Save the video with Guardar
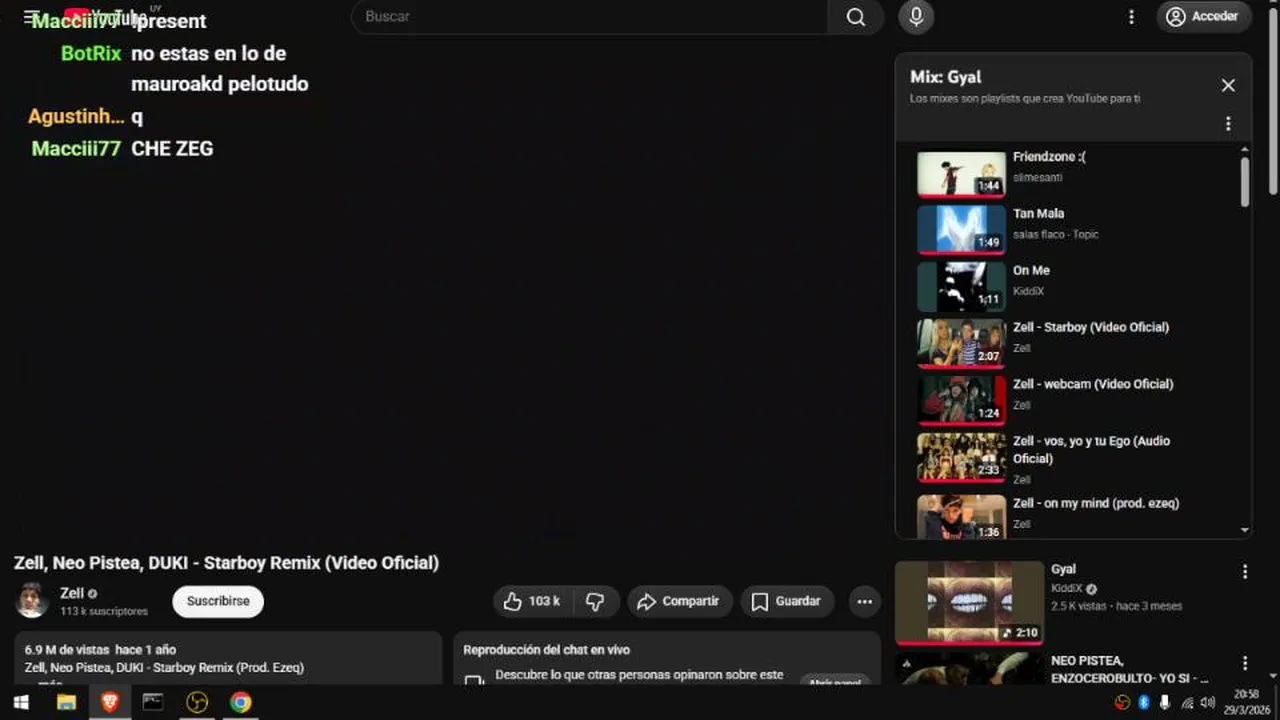 [787, 601]
